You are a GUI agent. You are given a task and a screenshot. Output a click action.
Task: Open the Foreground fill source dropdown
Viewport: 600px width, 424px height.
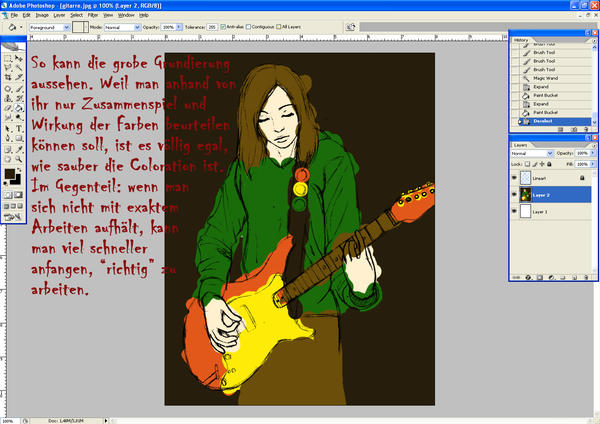[50, 27]
